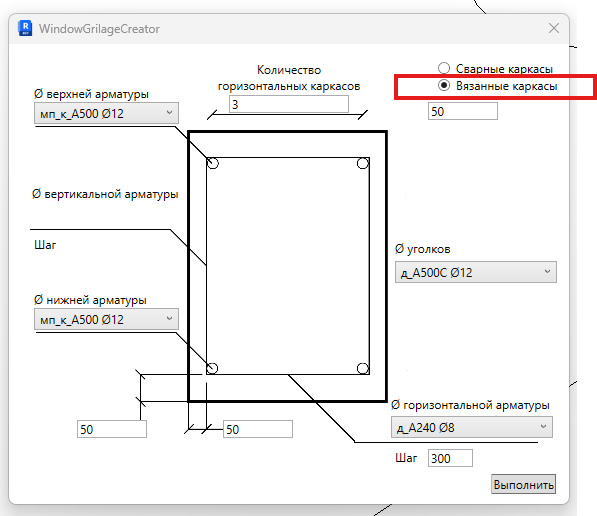Image resolution: width=597 pixels, height=516 pixels.
Task: Click top-left rebar circle in section diagram
Action: 212,163
